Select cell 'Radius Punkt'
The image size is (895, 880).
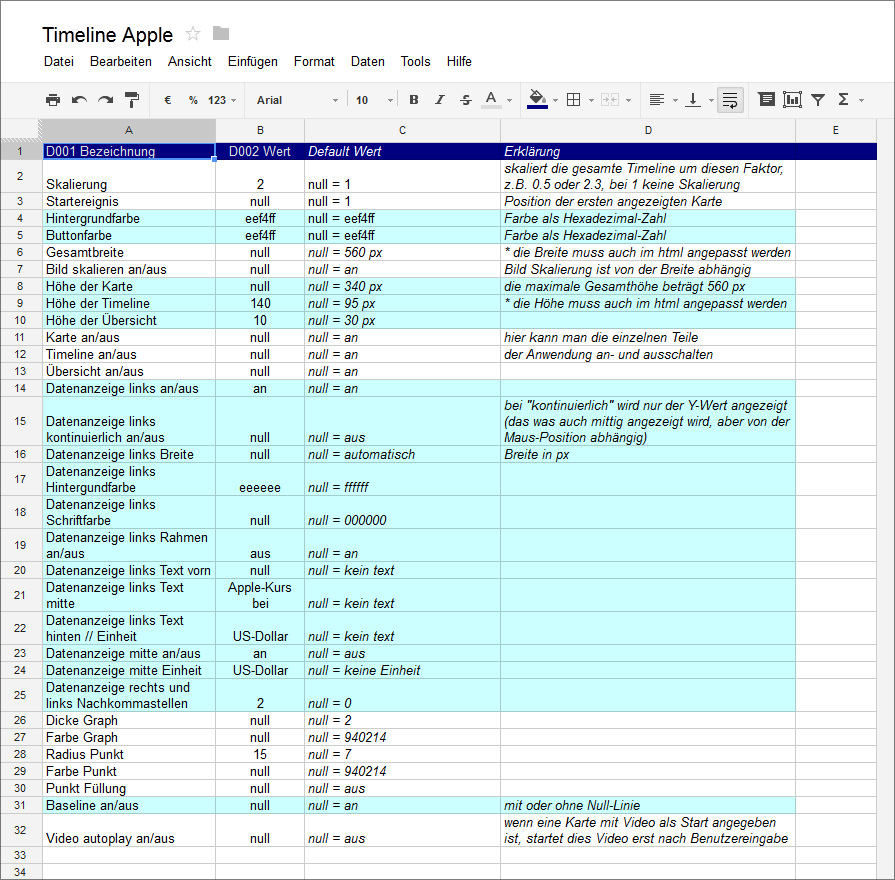(x=129, y=754)
